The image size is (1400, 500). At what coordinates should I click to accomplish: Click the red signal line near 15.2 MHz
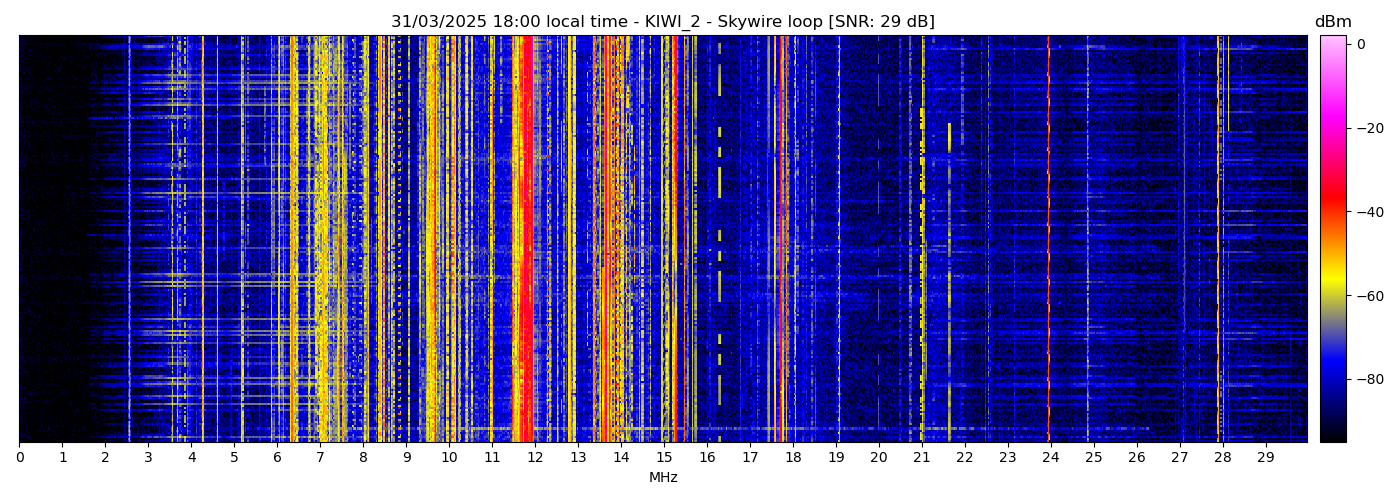[x=674, y=240]
